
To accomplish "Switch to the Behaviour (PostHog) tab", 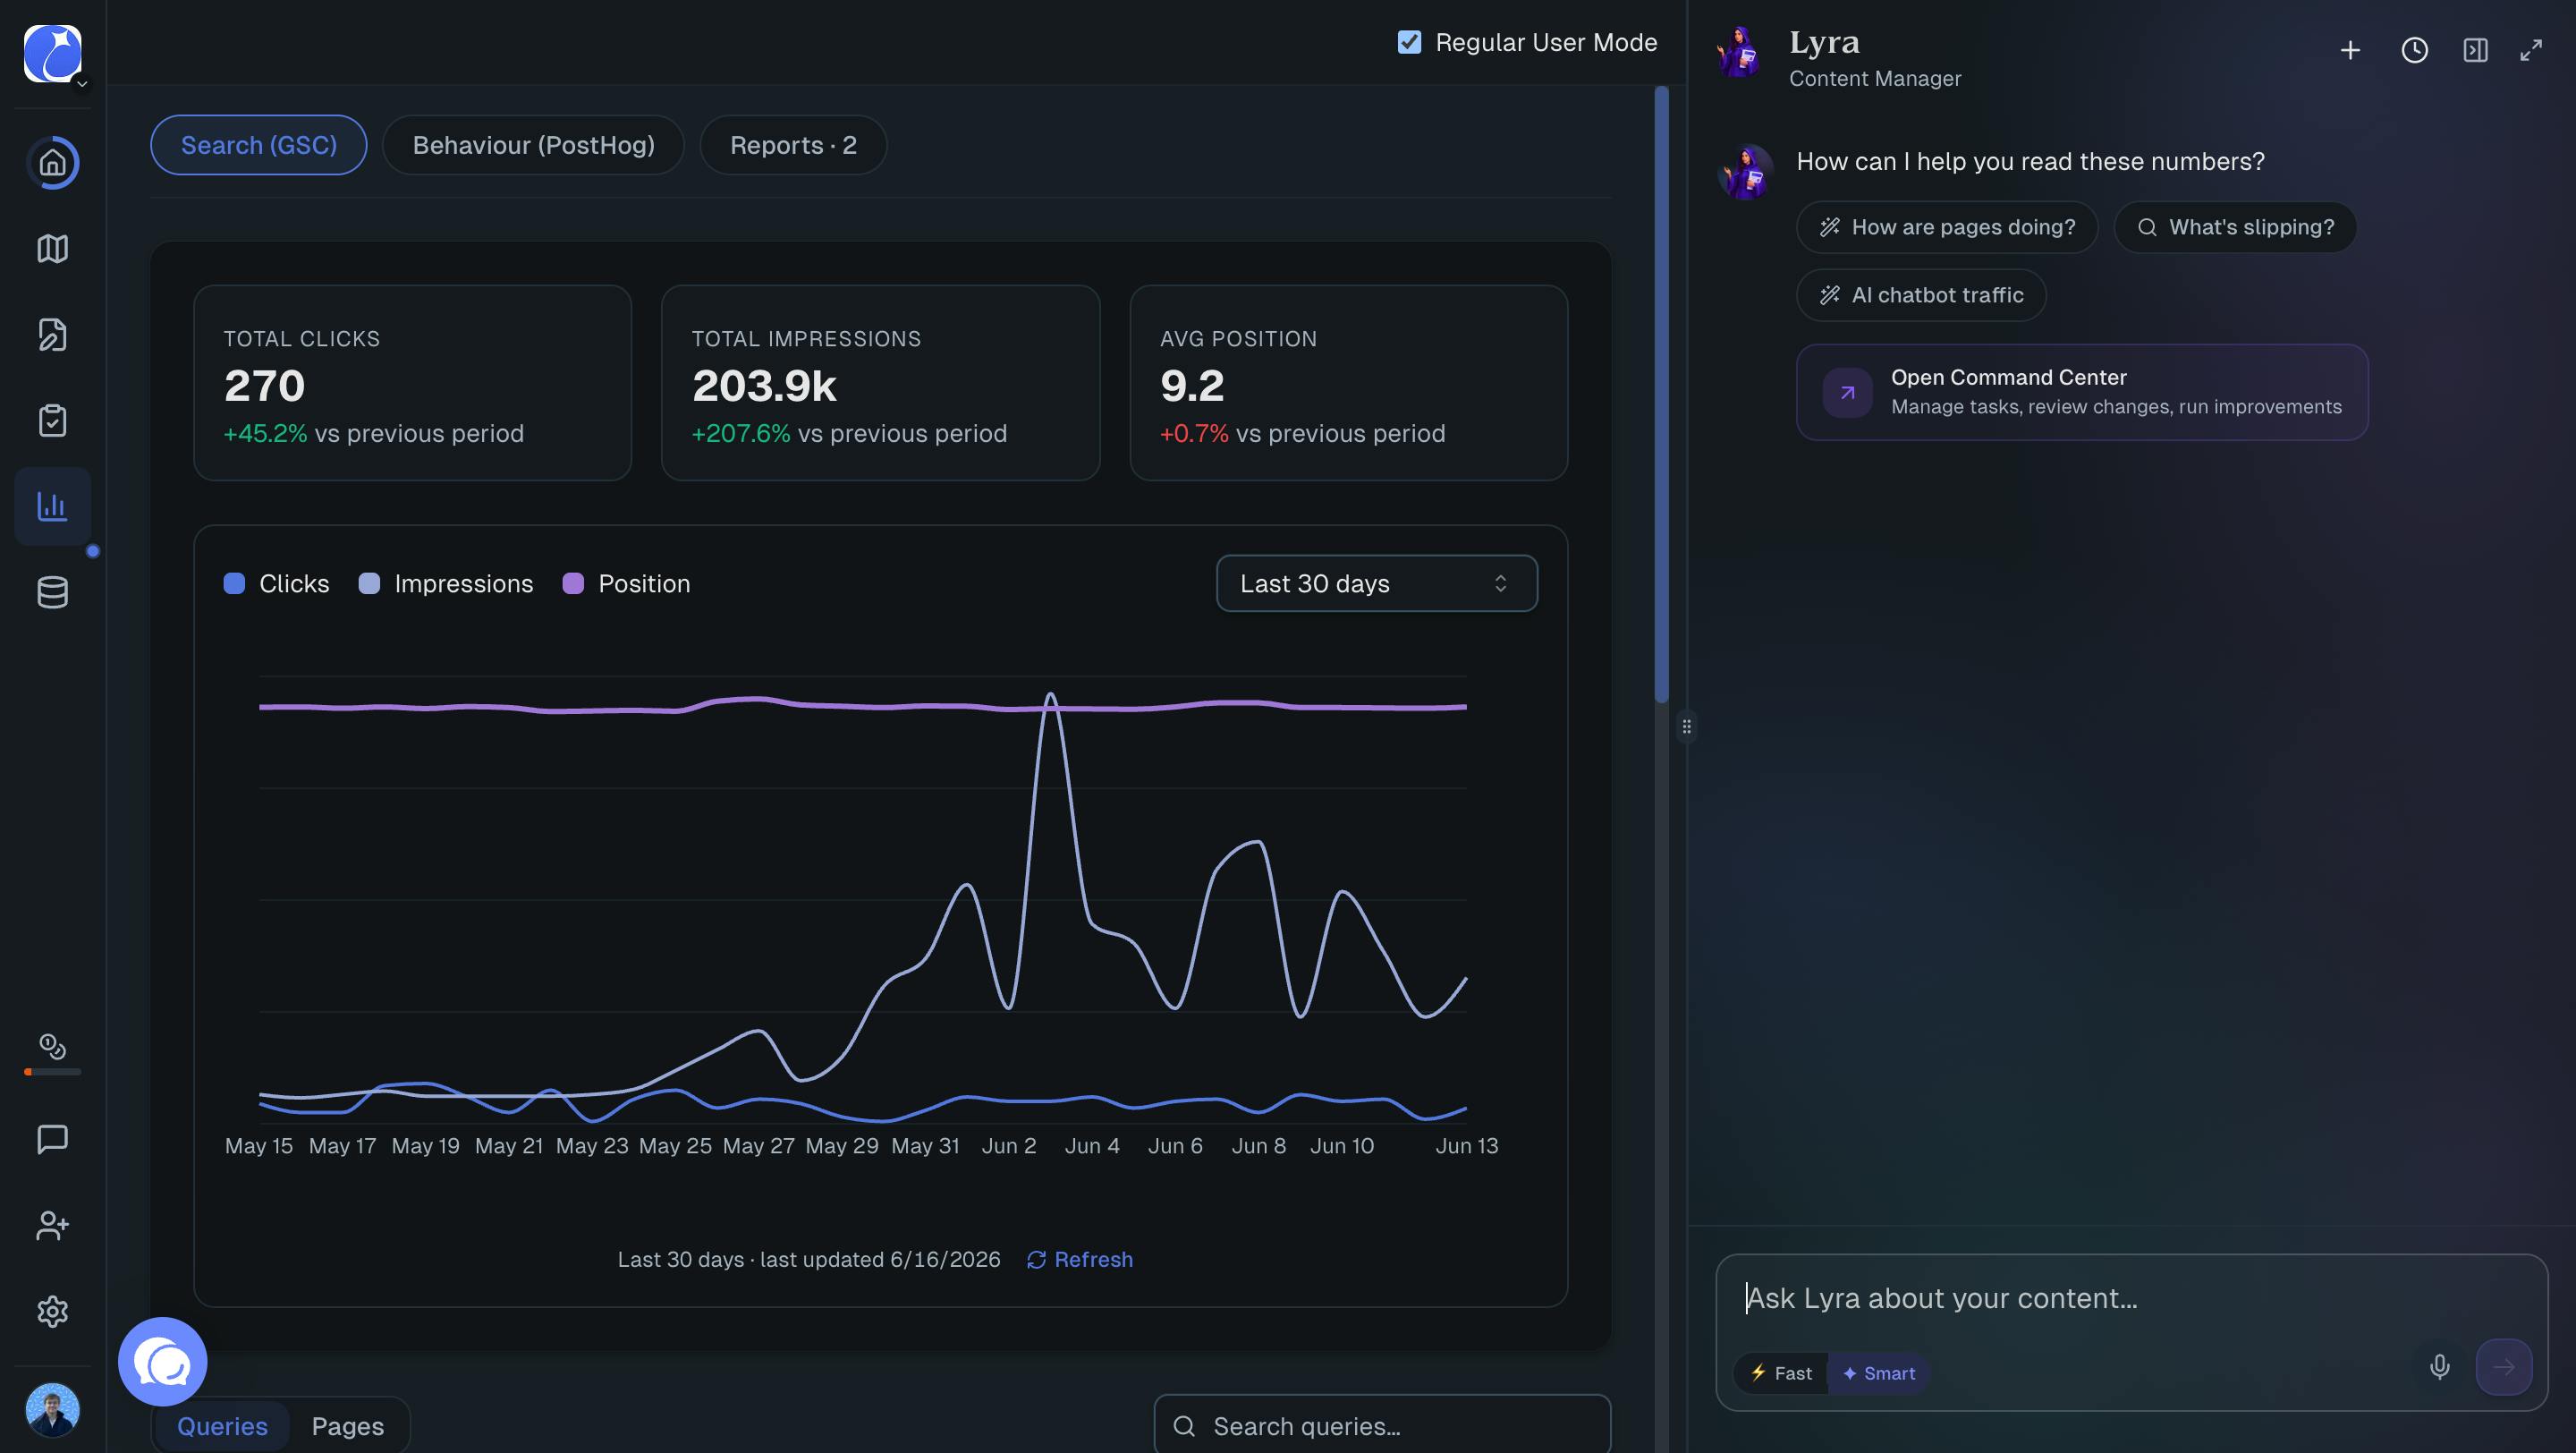I will click(533, 145).
